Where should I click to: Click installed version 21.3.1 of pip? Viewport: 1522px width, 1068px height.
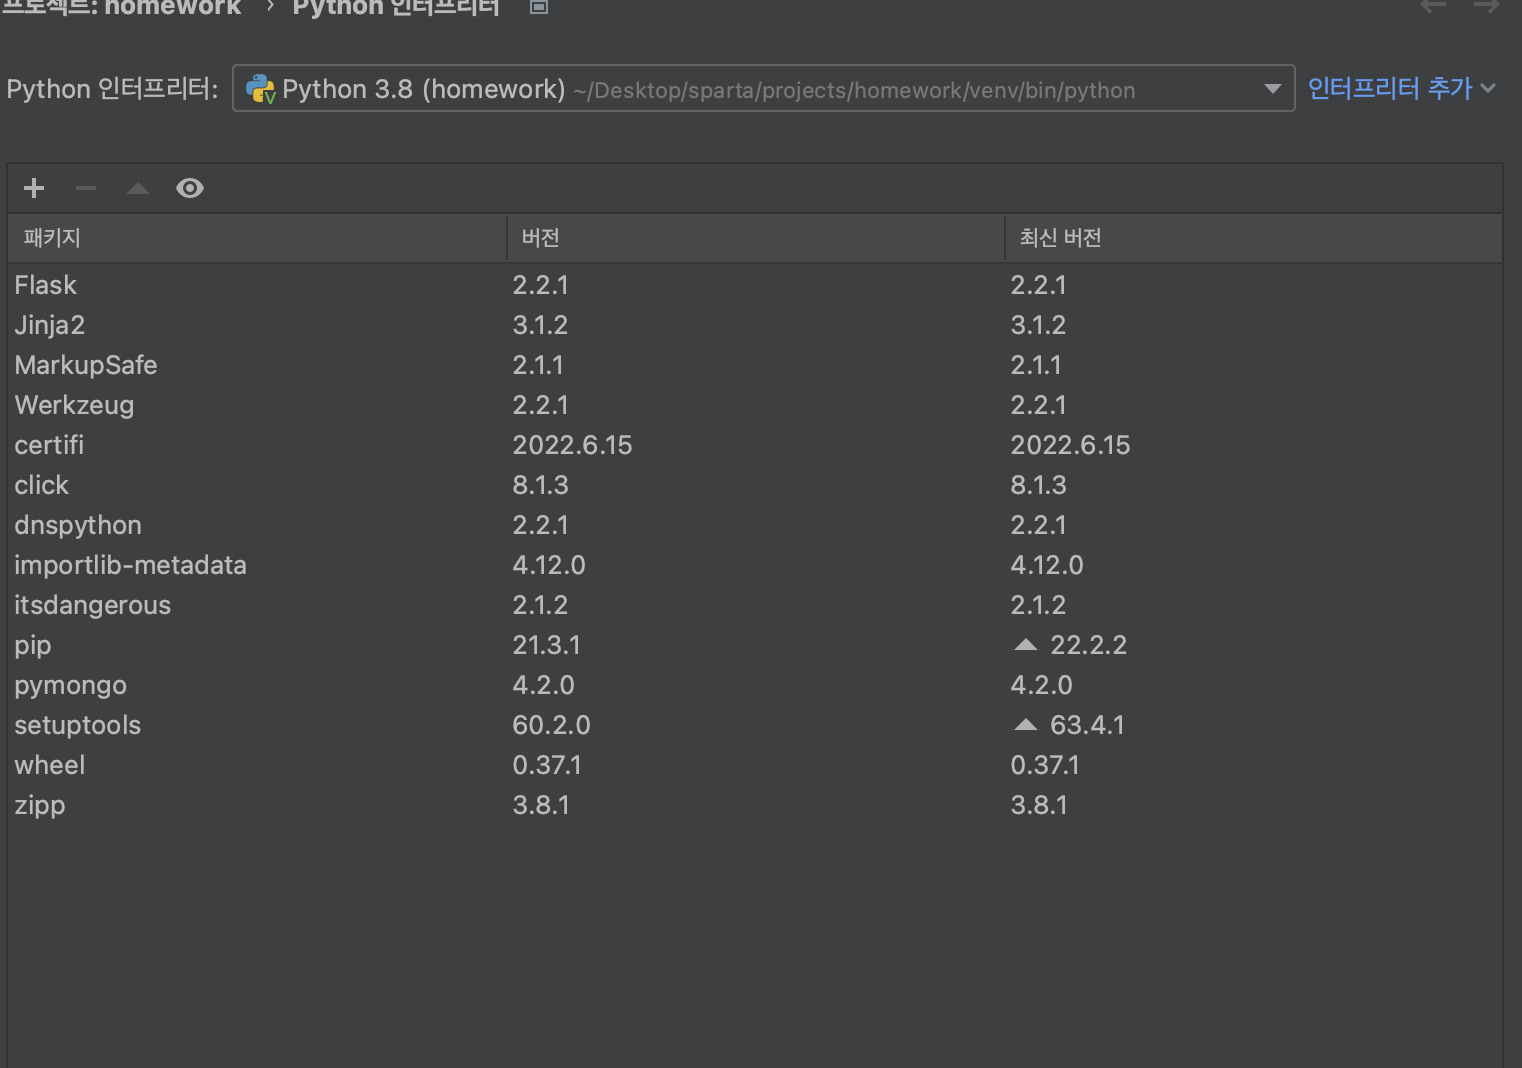547,645
